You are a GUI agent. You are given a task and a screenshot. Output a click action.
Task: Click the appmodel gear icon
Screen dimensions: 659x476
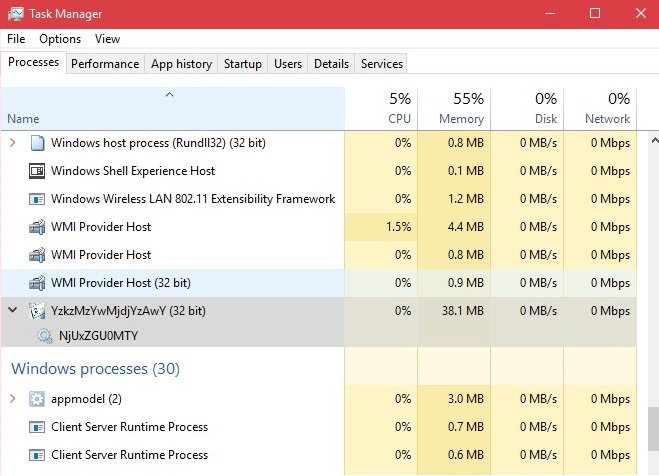pyautogui.click(x=37, y=399)
